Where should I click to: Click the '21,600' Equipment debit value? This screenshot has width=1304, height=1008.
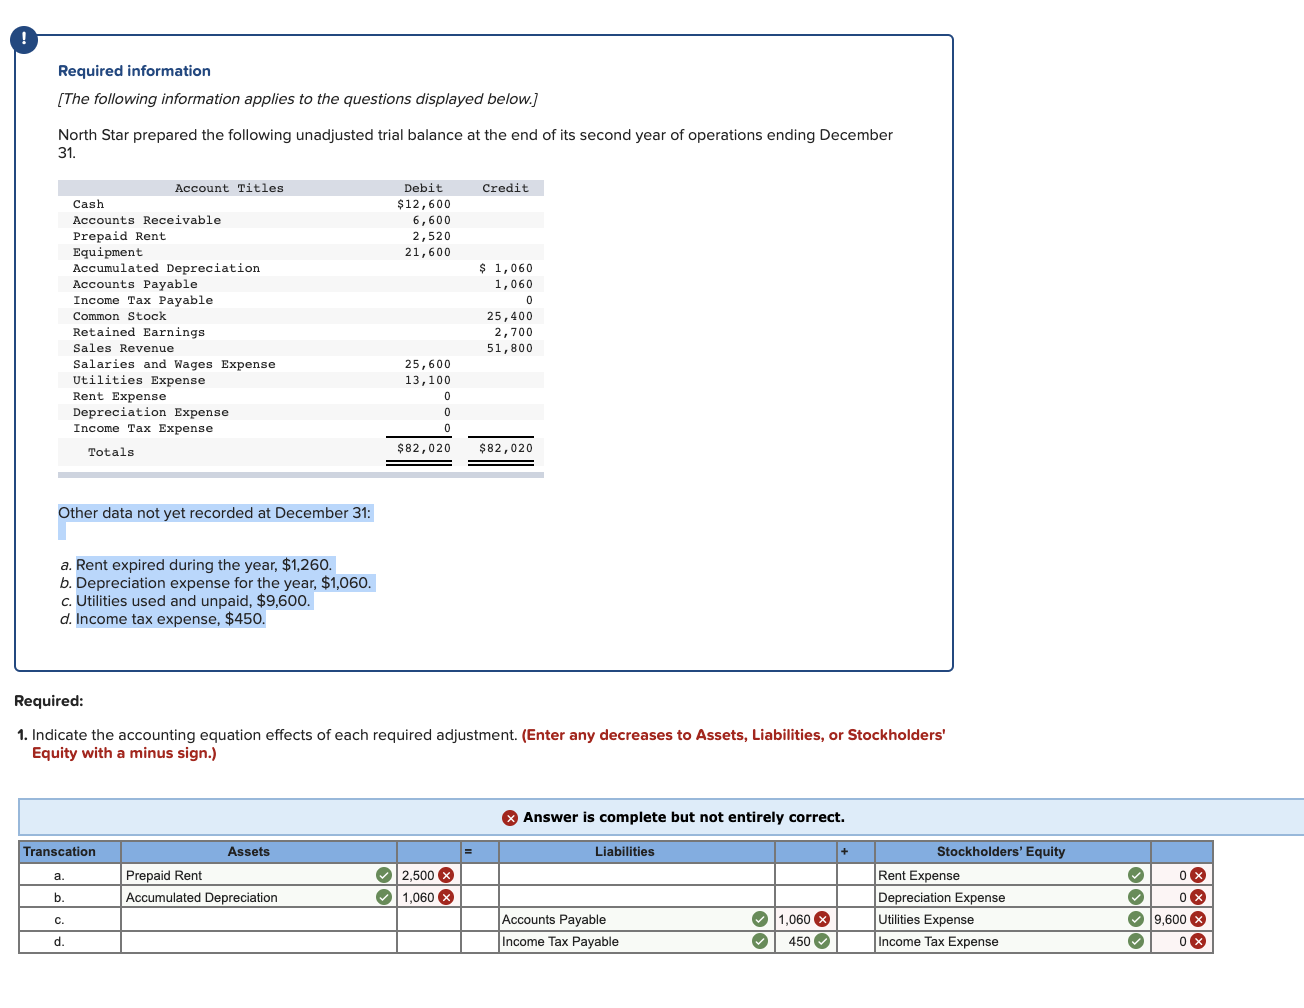pos(428,252)
